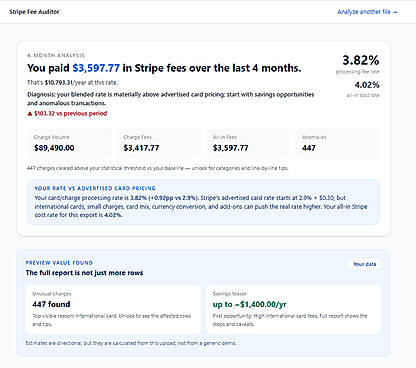Viewport: 416px width, 368px height.
Task: Click the 'Analyze another file' link
Action: 367,12
